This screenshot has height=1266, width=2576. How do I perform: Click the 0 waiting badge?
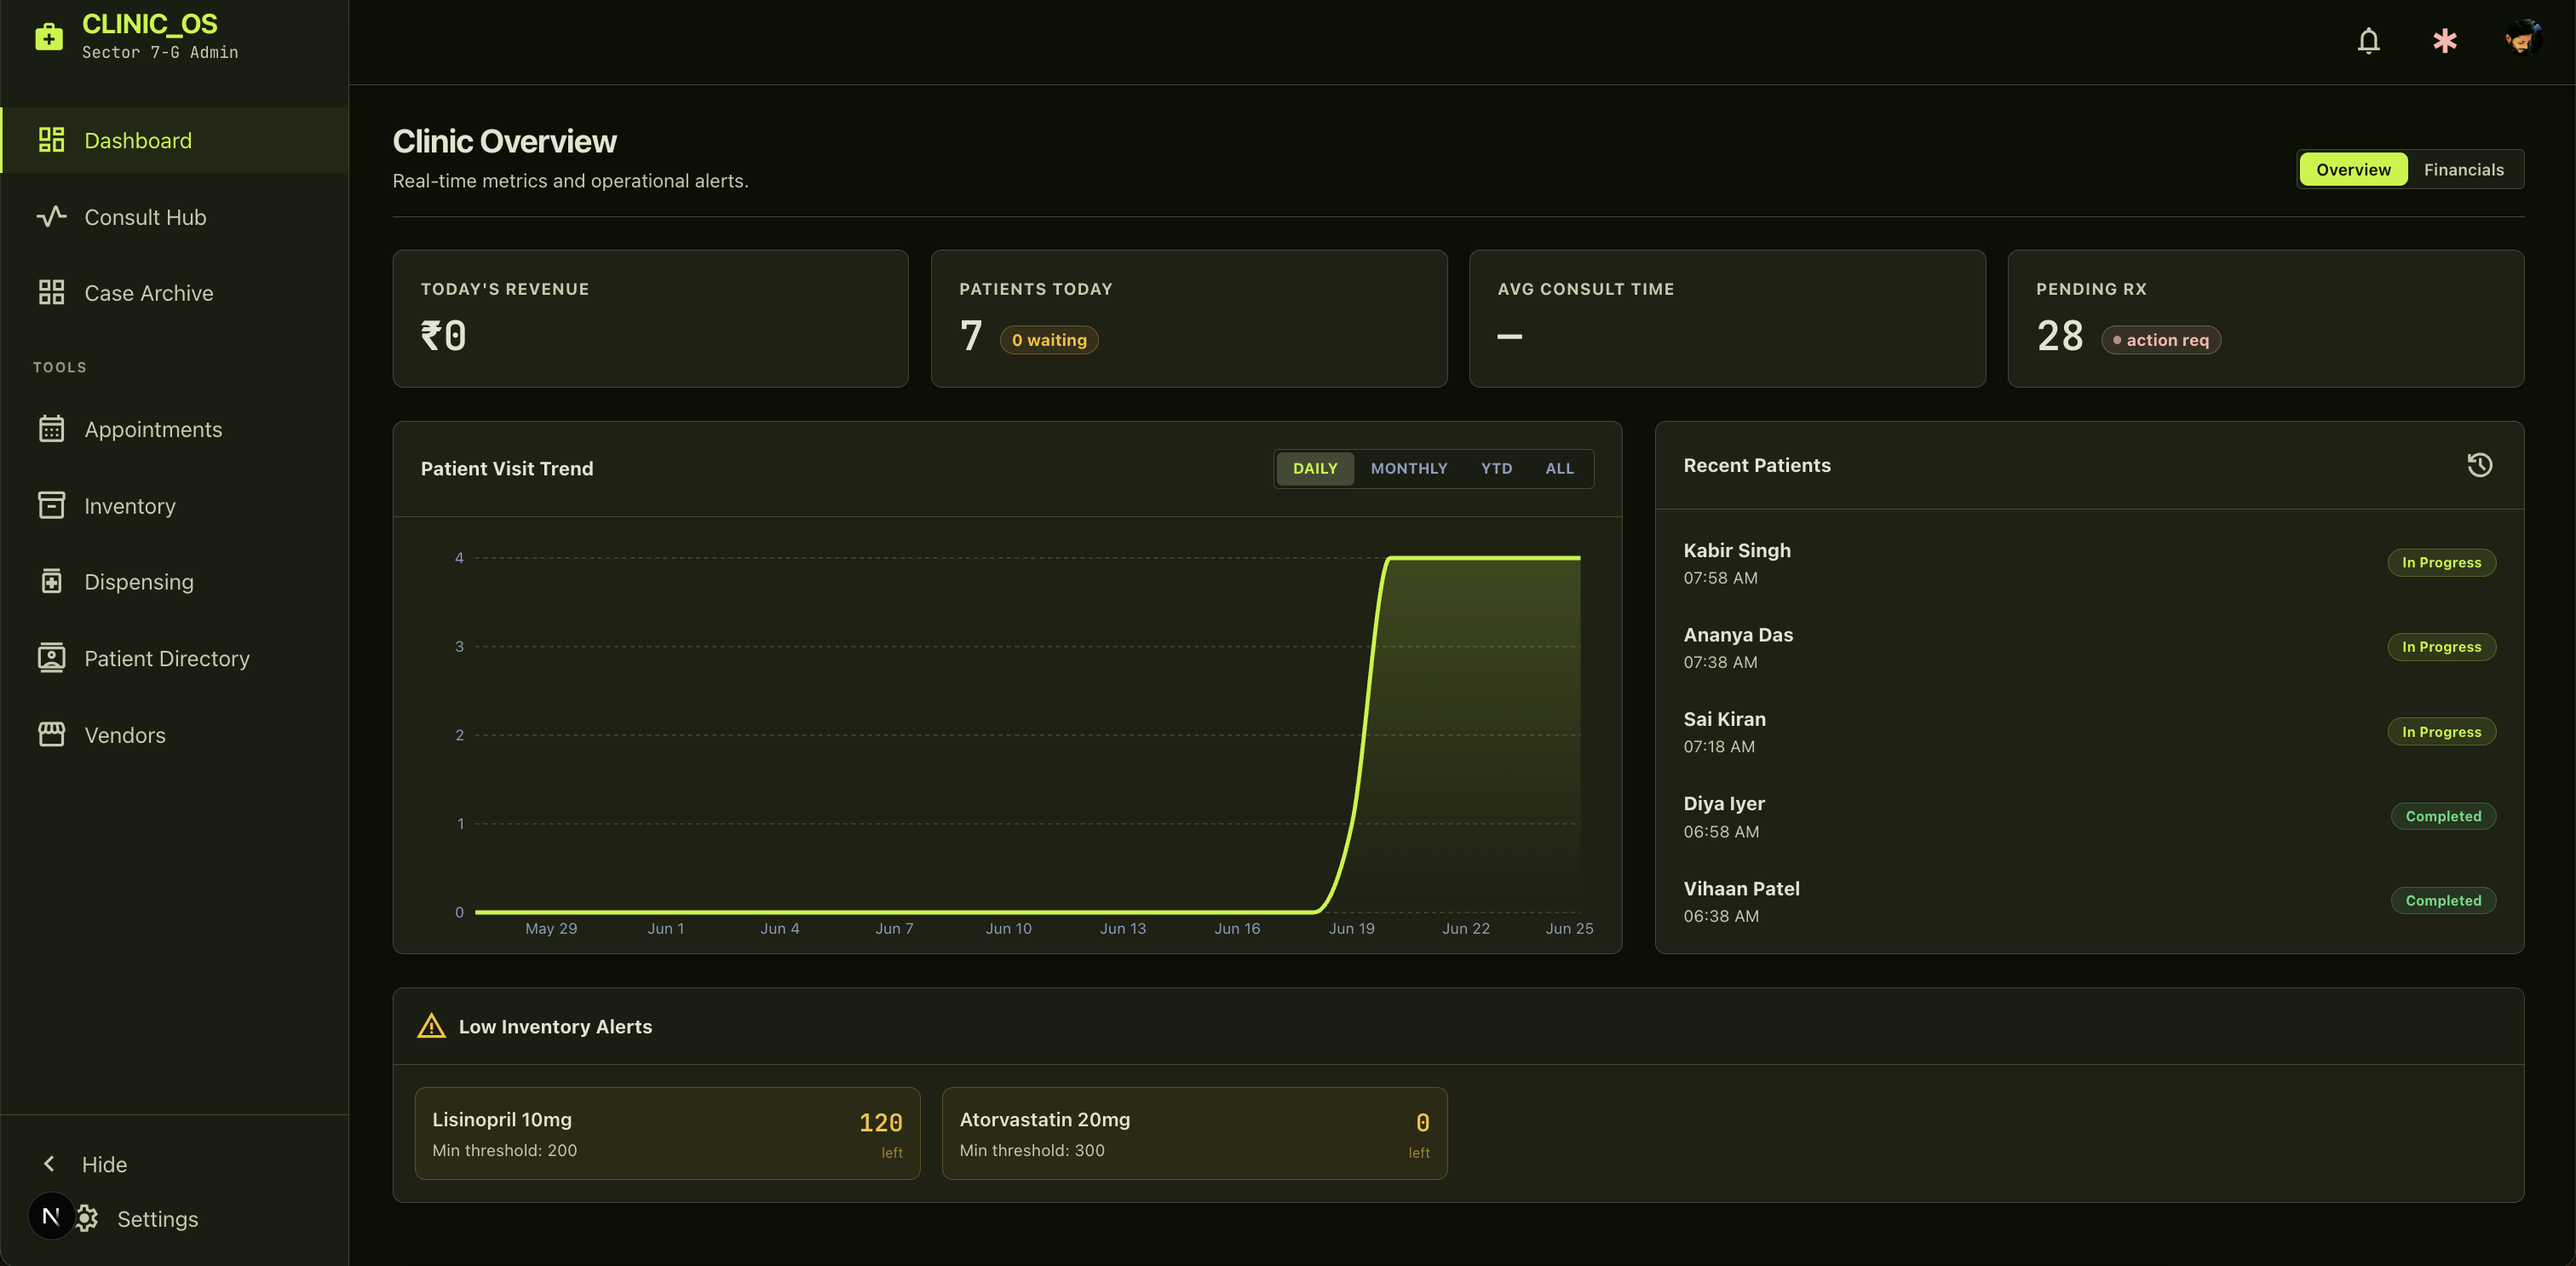(x=1048, y=340)
